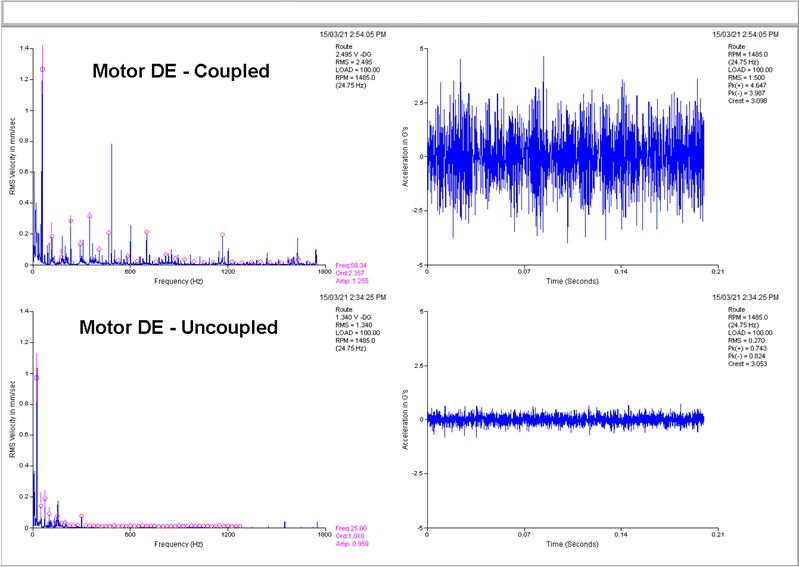Screen dimensions: 799x567
Task: Click the Motor DE - Uncoupled plot title
Action: coord(178,327)
